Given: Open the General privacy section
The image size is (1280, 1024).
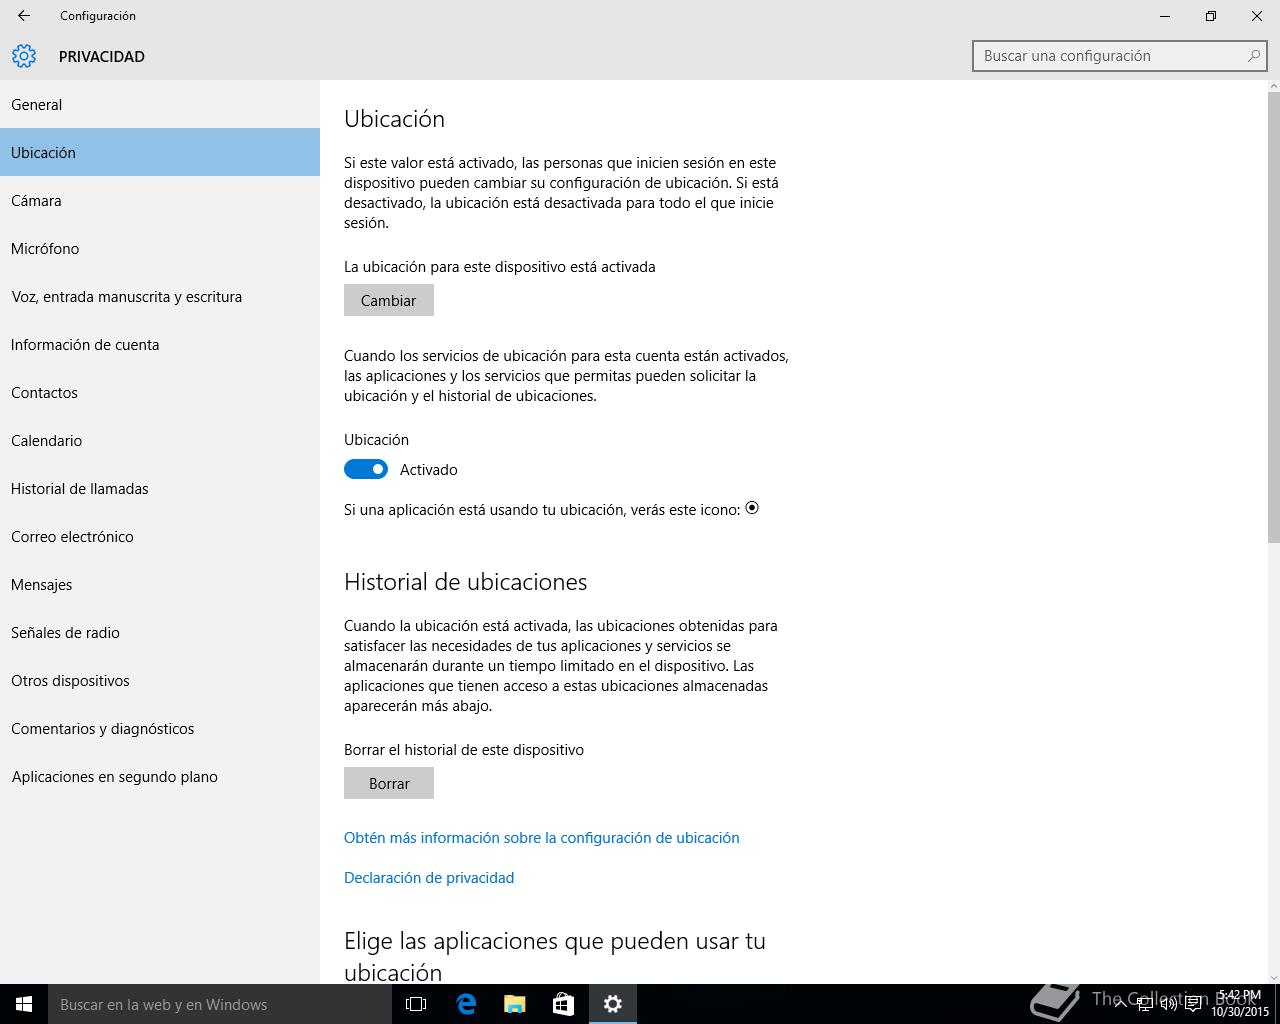Looking at the screenshot, I should [160, 104].
